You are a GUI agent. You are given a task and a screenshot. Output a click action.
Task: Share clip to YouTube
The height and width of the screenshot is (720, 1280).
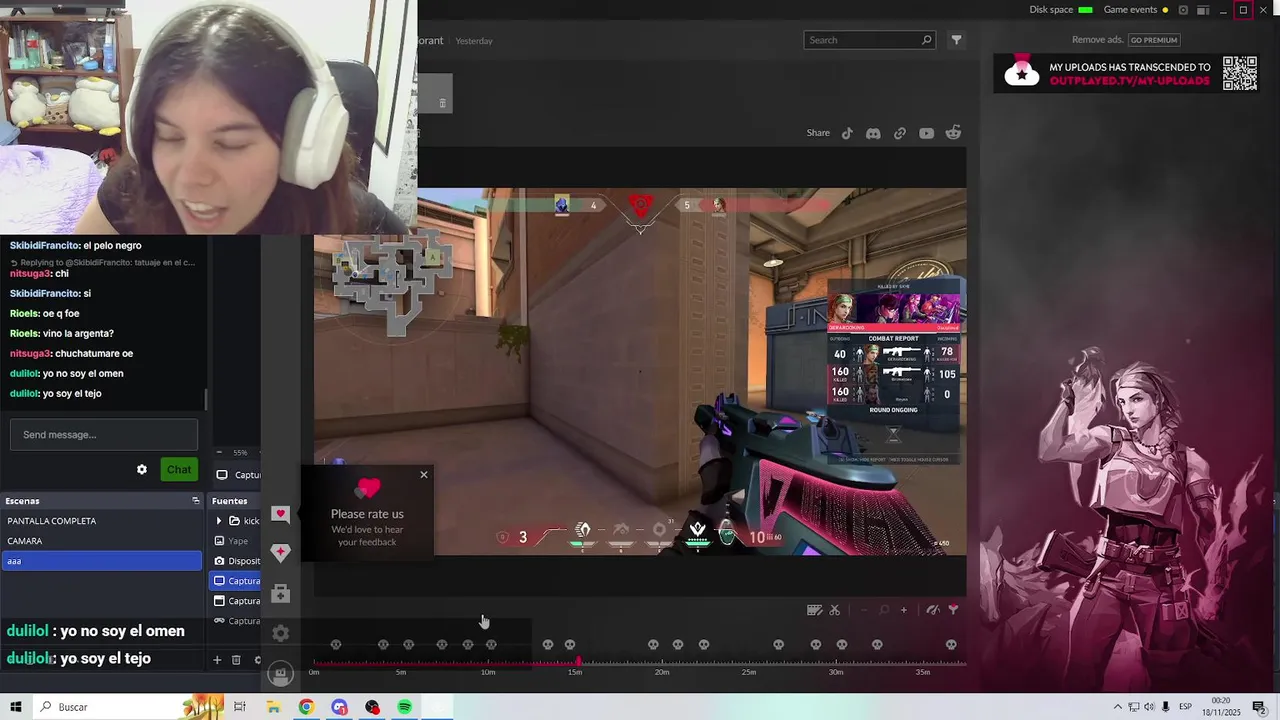coord(927,133)
